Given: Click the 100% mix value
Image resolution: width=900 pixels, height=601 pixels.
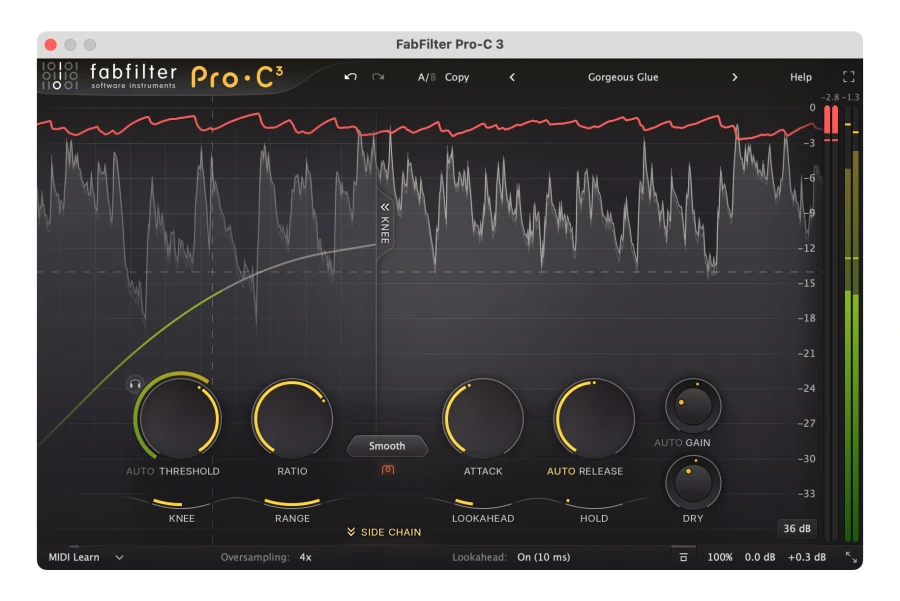Looking at the screenshot, I should (x=719, y=557).
